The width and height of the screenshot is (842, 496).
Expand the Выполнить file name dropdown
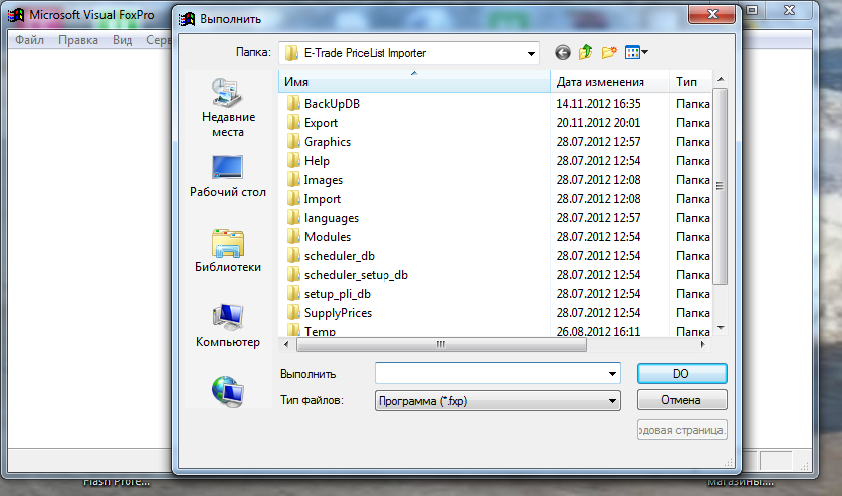[612, 374]
